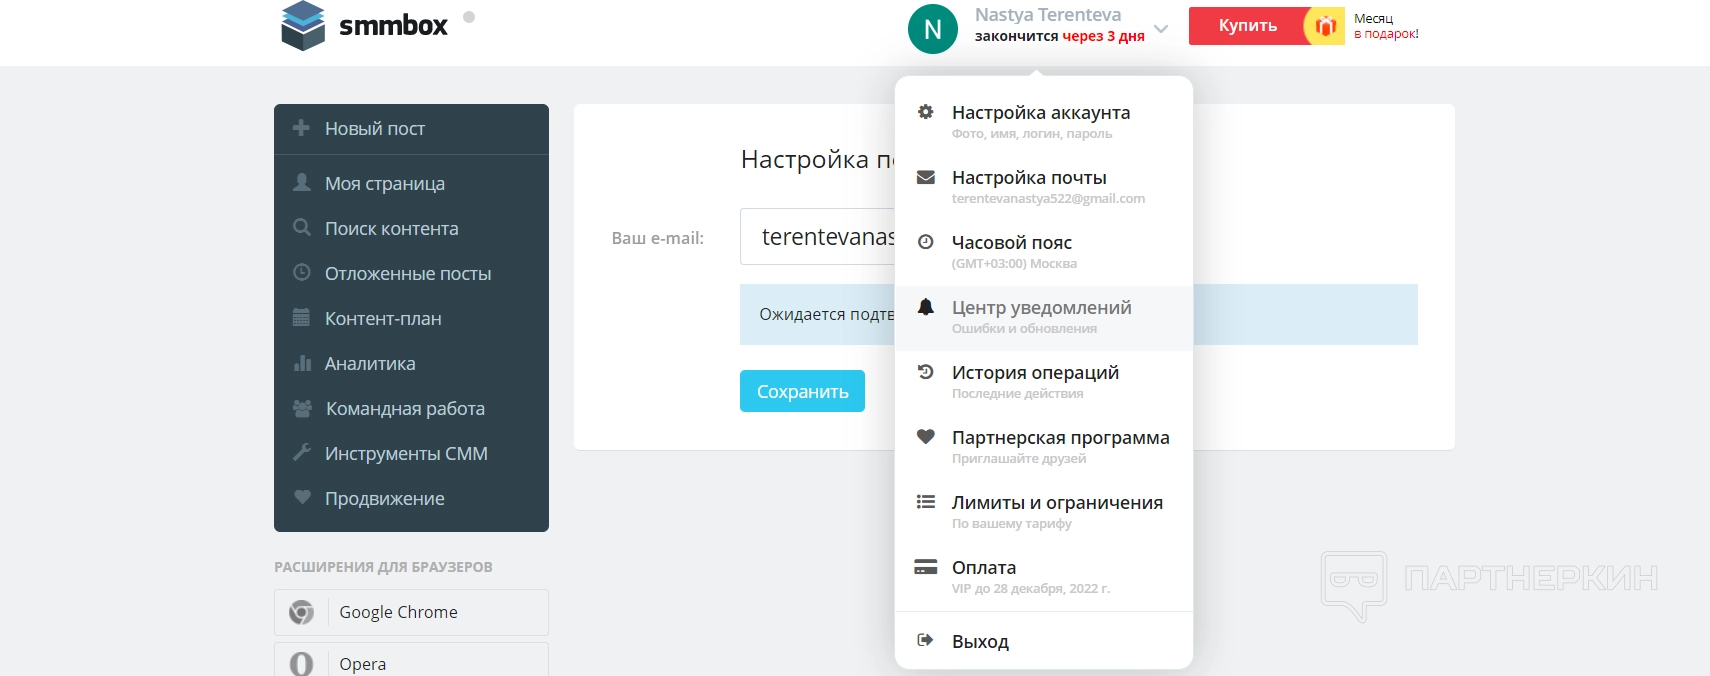
Task: Click the wrench icon for Инструменты СММ
Action: point(302,452)
